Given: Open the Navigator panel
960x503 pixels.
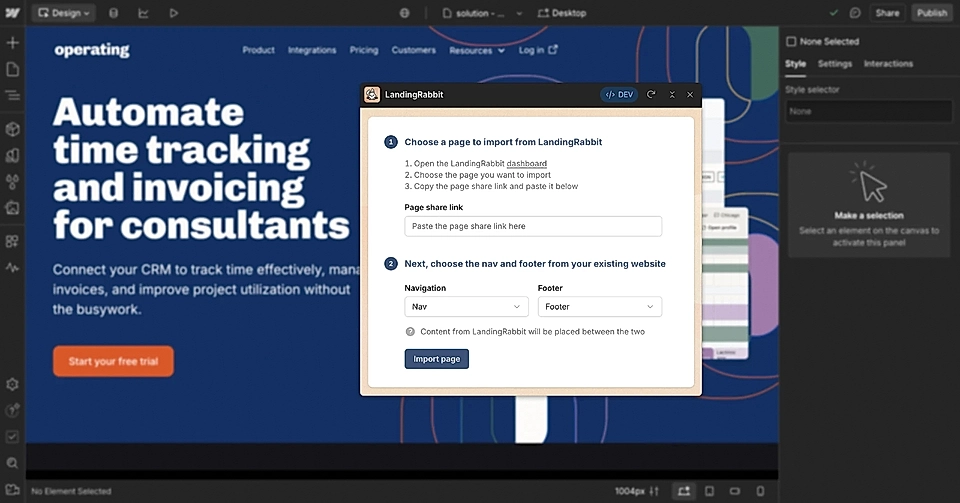Looking at the screenshot, I should [x=12, y=95].
